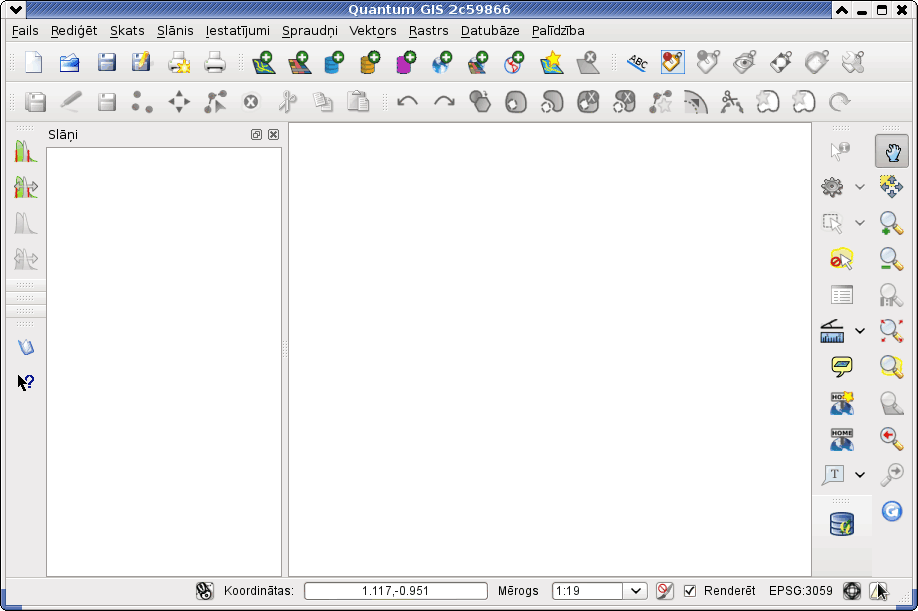Open the database DB Manager icon
Screen dimensions: 918x611
841,524
